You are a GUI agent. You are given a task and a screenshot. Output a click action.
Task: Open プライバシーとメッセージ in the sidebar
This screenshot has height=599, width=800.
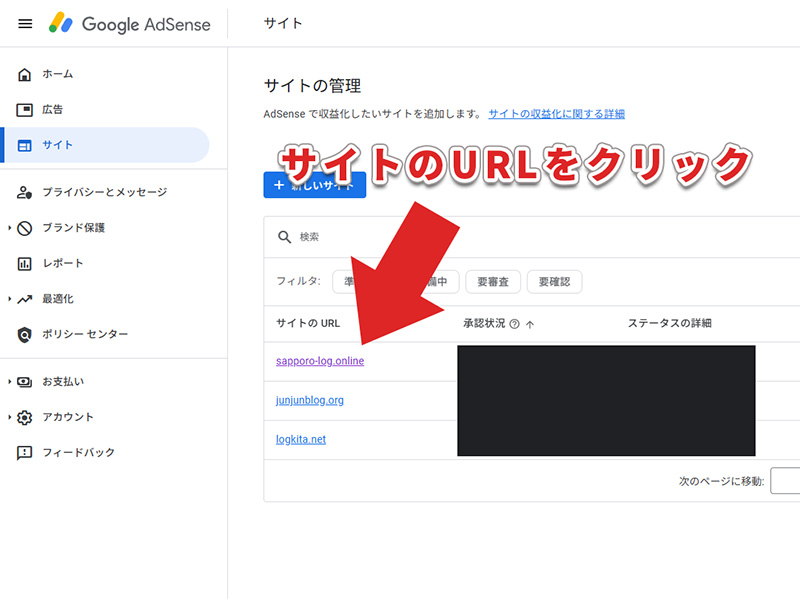pos(105,192)
